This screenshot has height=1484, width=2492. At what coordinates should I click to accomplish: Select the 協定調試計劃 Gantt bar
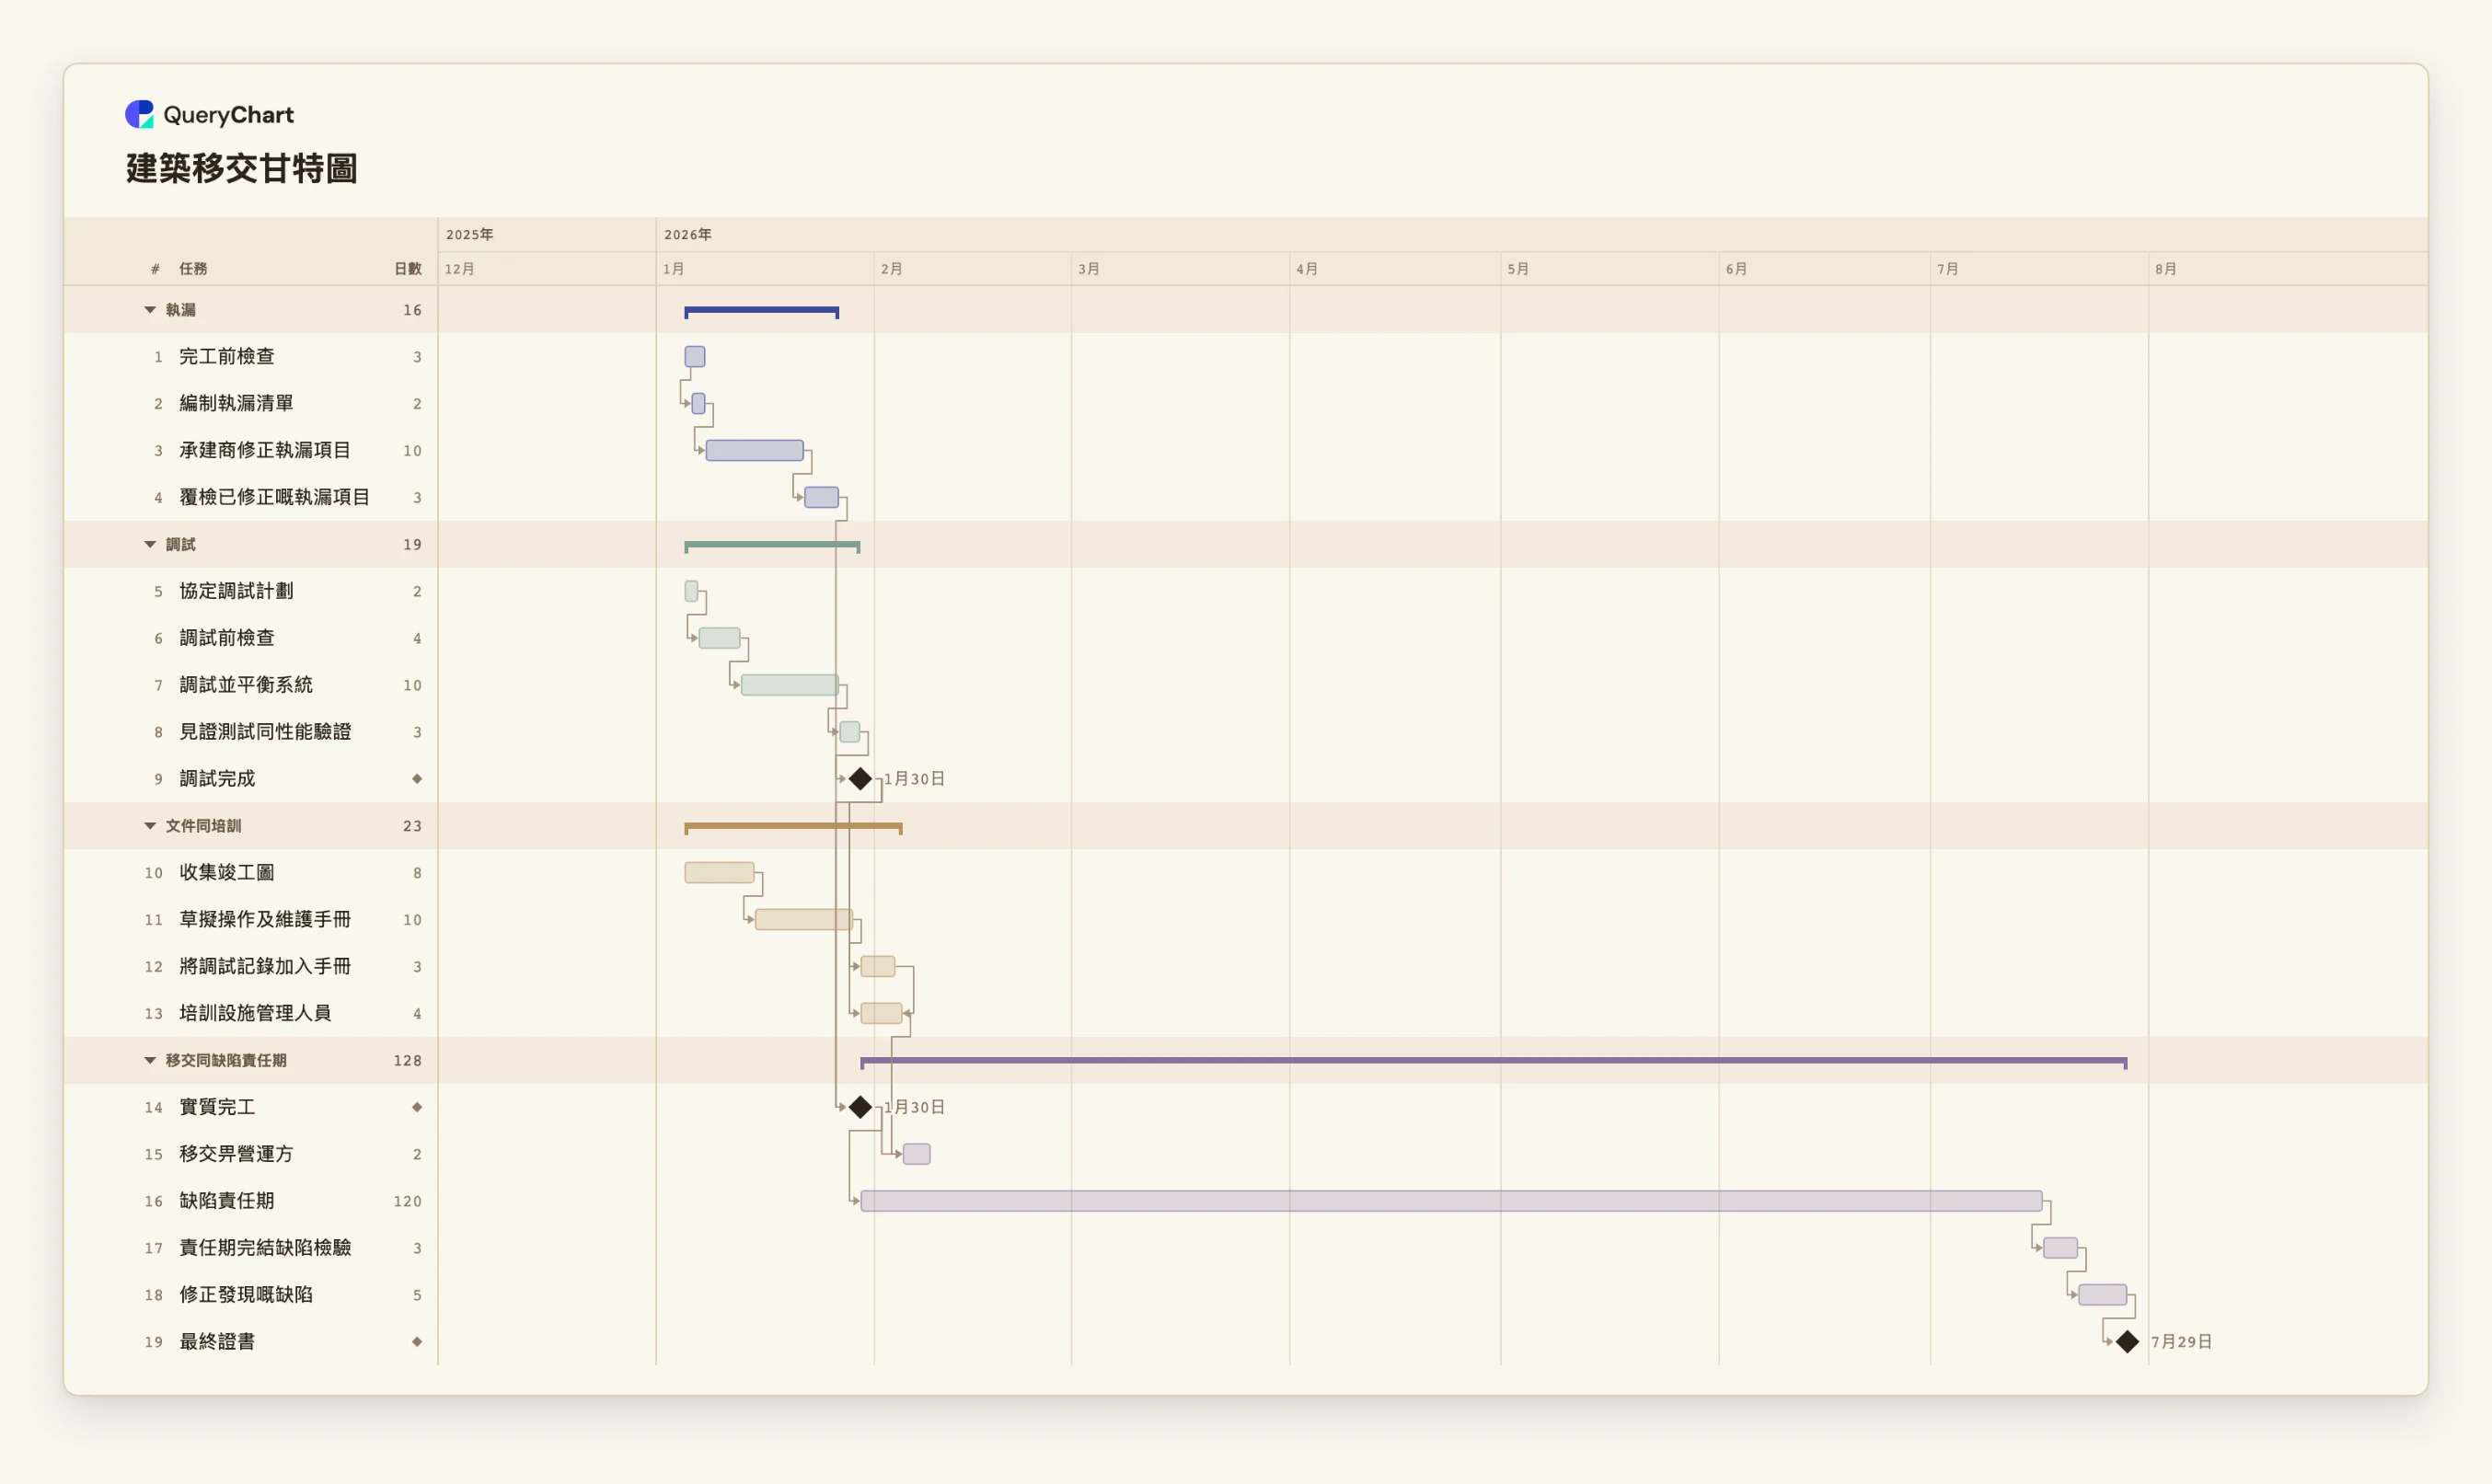coord(692,592)
